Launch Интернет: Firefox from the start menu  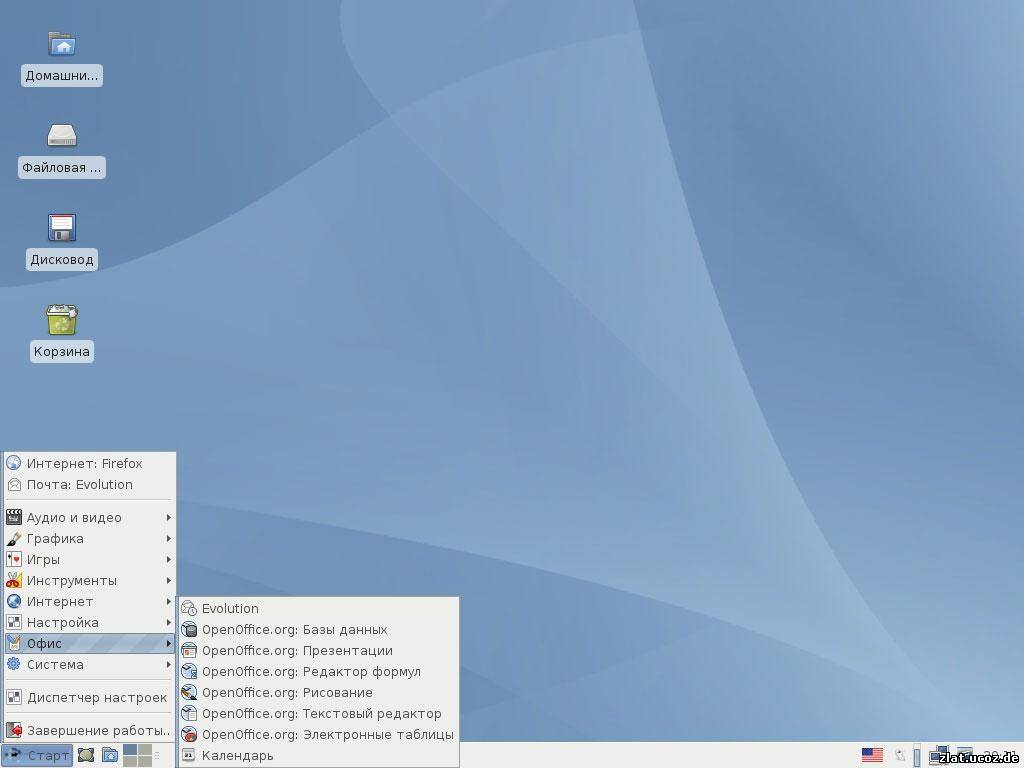click(x=89, y=464)
